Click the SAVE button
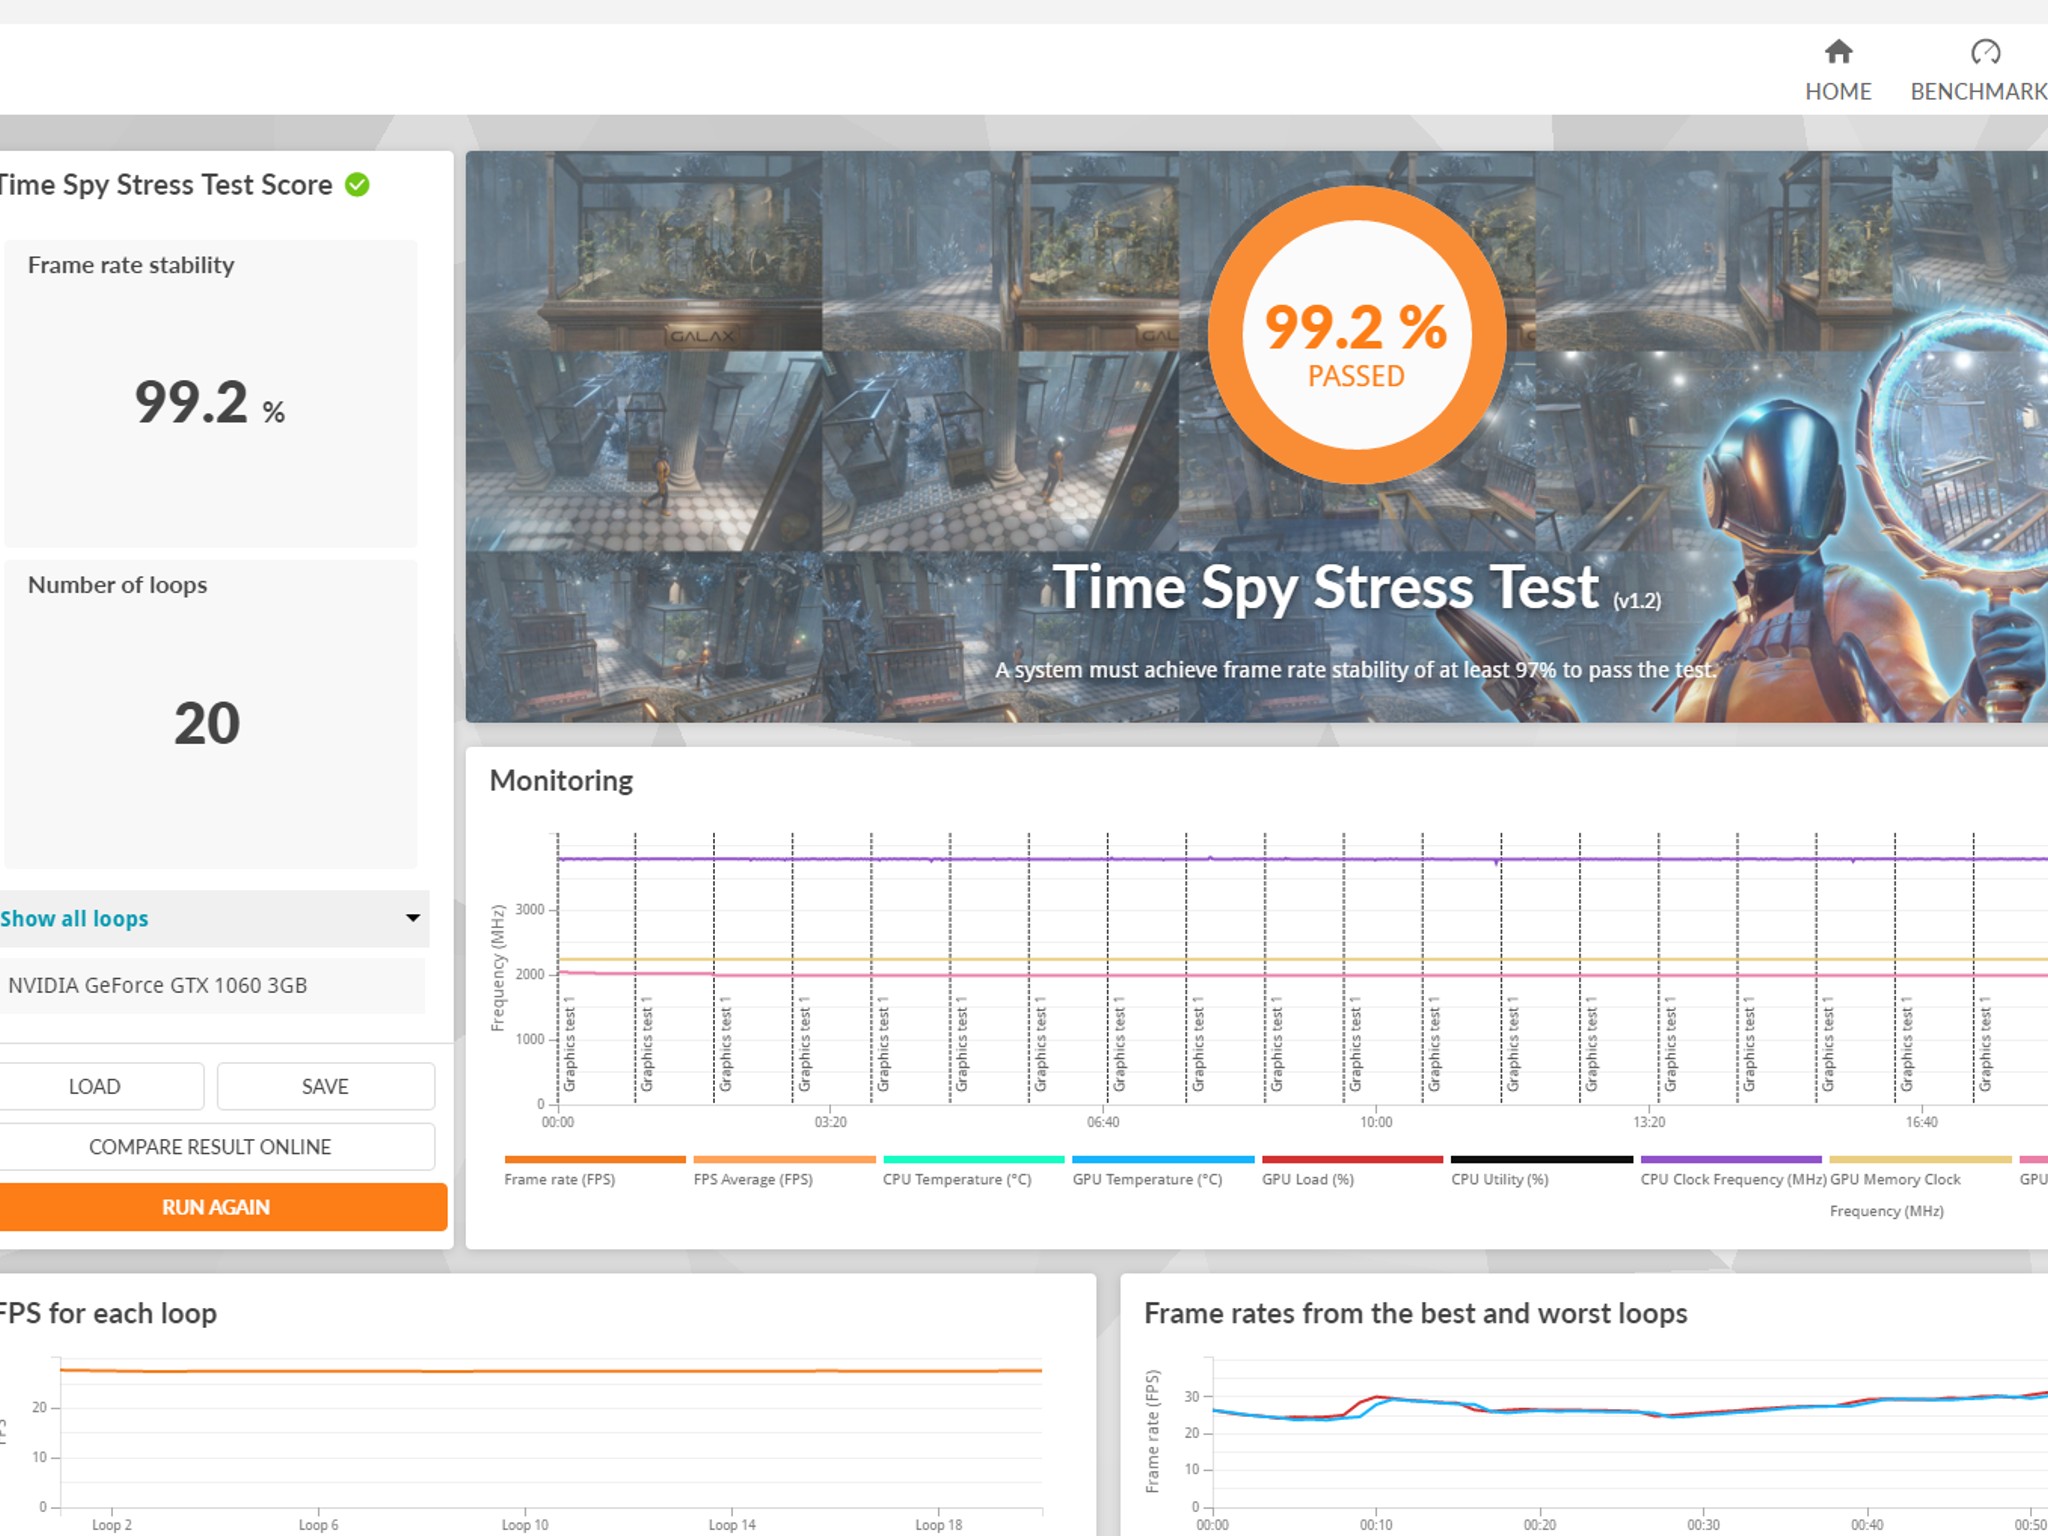This screenshot has width=2048, height=1536. 325,1086
